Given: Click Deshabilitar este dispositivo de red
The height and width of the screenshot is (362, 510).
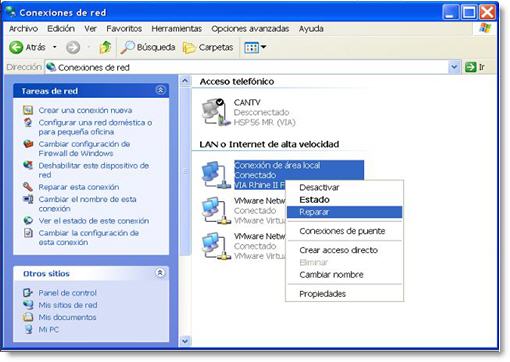Looking at the screenshot, I should click(94, 170).
